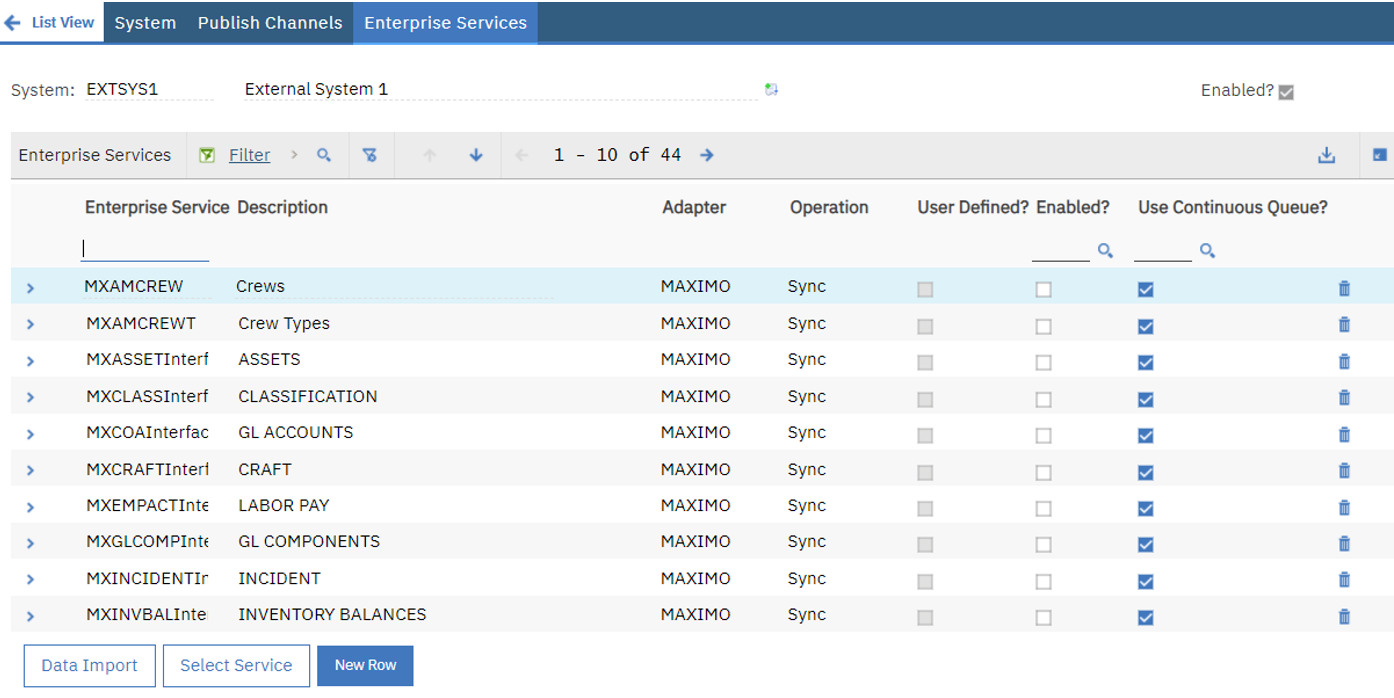Screen dimensions: 1394x698
Task: Go to the next page of Enterprise Services
Action: 707,155
